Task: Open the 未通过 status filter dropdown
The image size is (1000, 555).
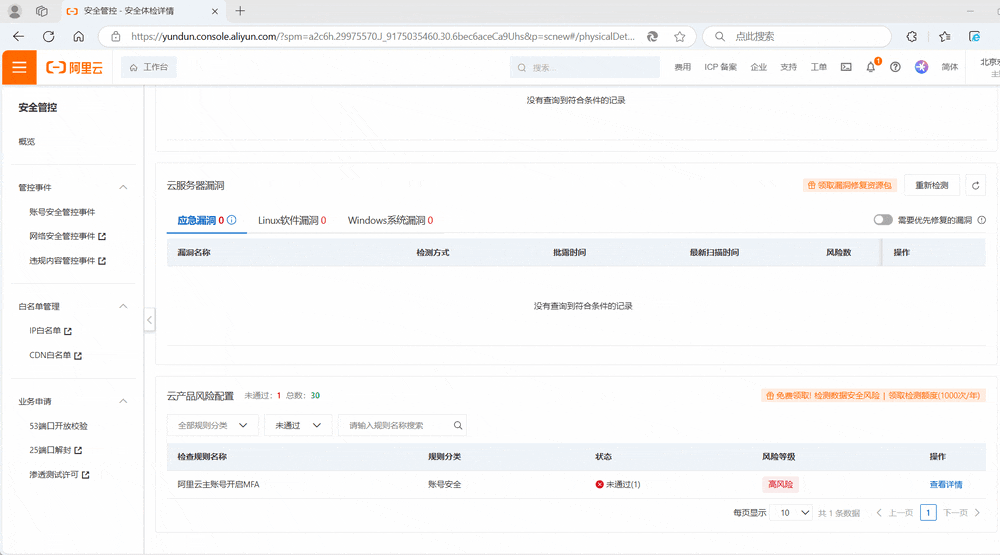Action: coord(298,426)
